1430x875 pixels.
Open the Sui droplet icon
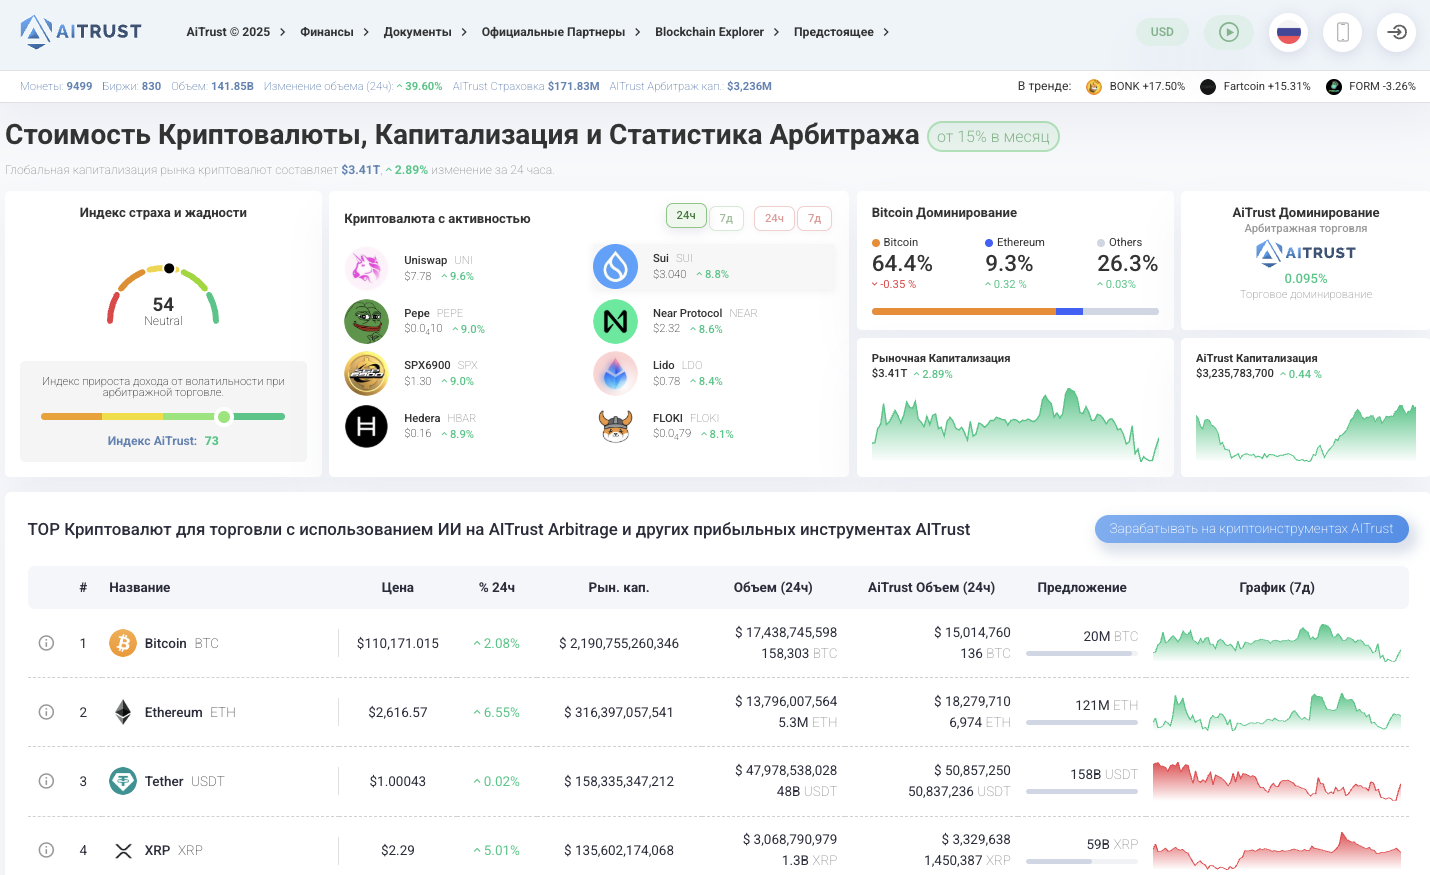coord(615,266)
